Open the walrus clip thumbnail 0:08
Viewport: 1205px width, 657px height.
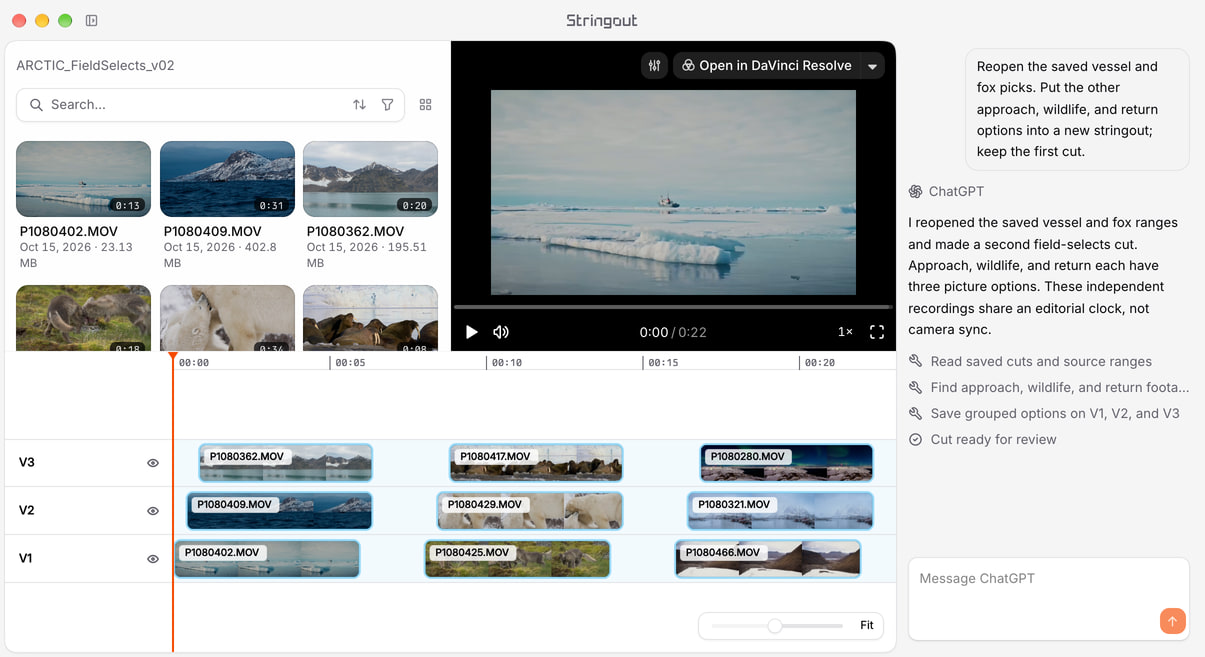pyautogui.click(x=370, y=319)
